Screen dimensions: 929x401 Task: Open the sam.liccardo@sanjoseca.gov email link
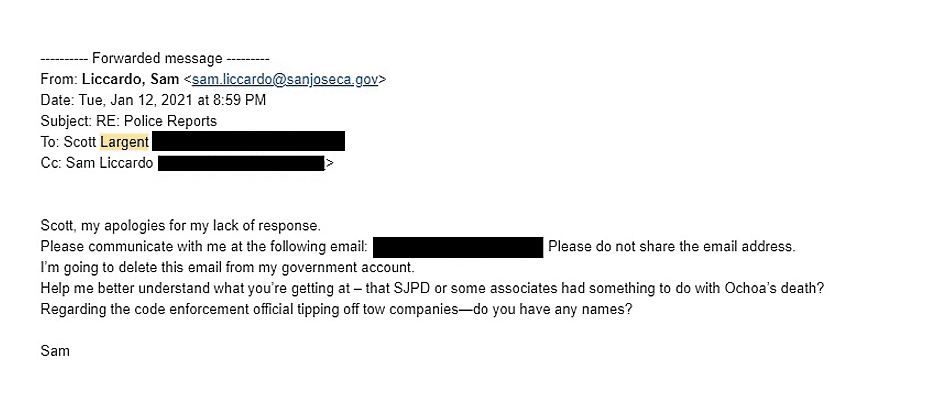285,79
